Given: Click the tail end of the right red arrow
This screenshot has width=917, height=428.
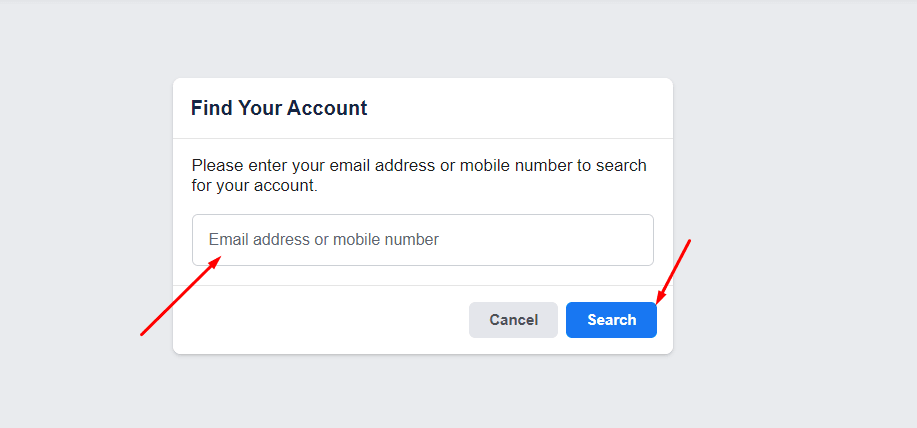Looking at the screenshot, I should click(x=689, y=242).
